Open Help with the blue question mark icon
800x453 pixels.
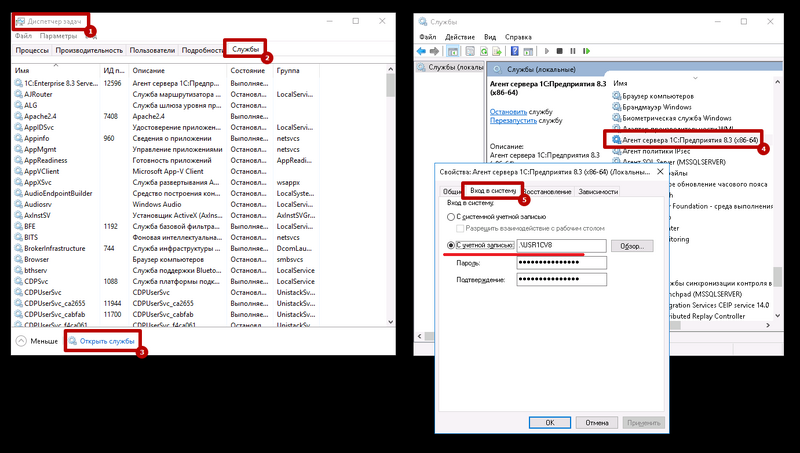pos(514,51)
